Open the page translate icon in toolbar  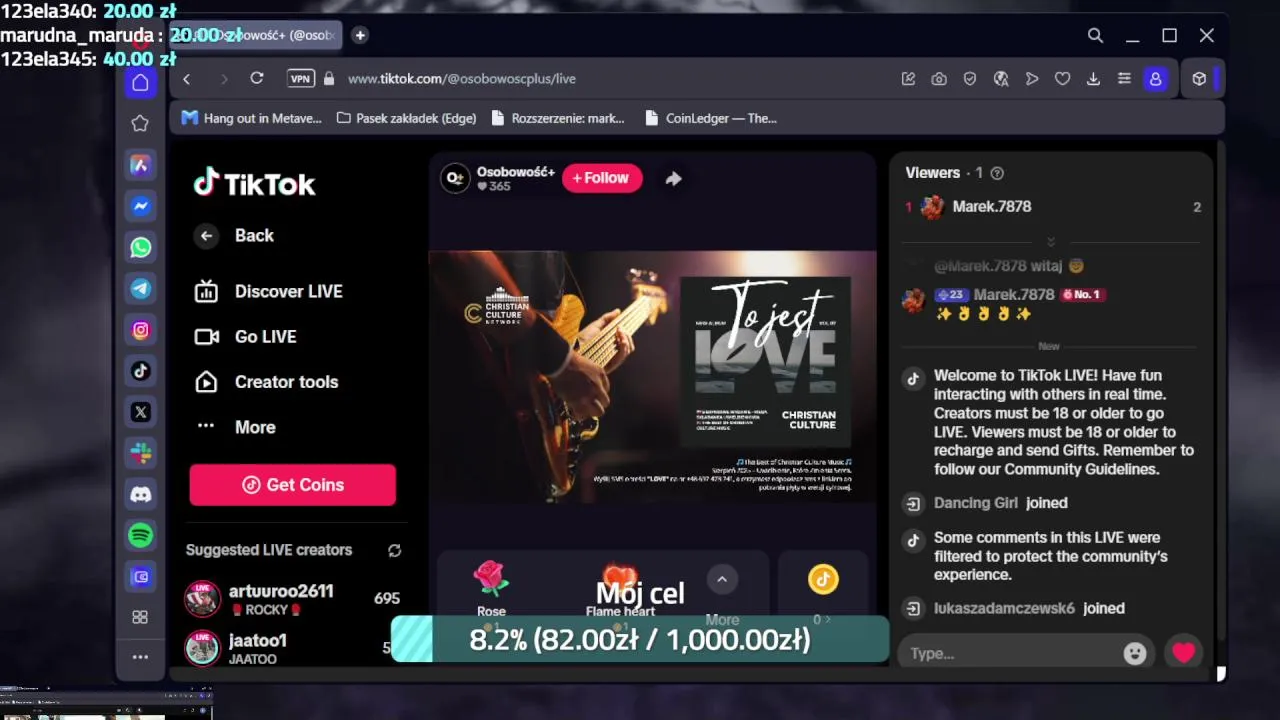tap(1001, 78)
